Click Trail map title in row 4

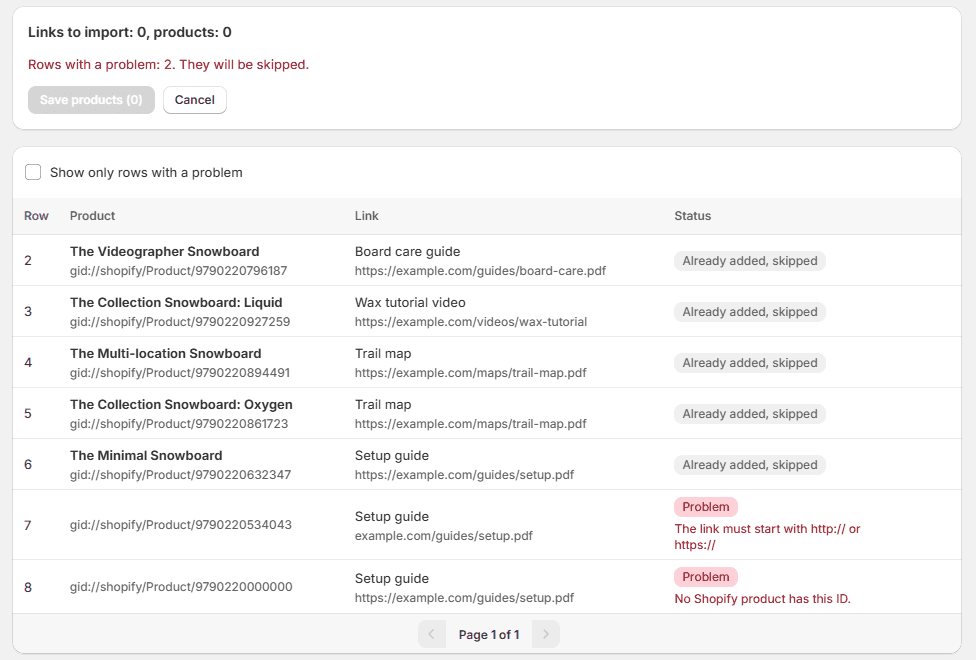(383, 354)
